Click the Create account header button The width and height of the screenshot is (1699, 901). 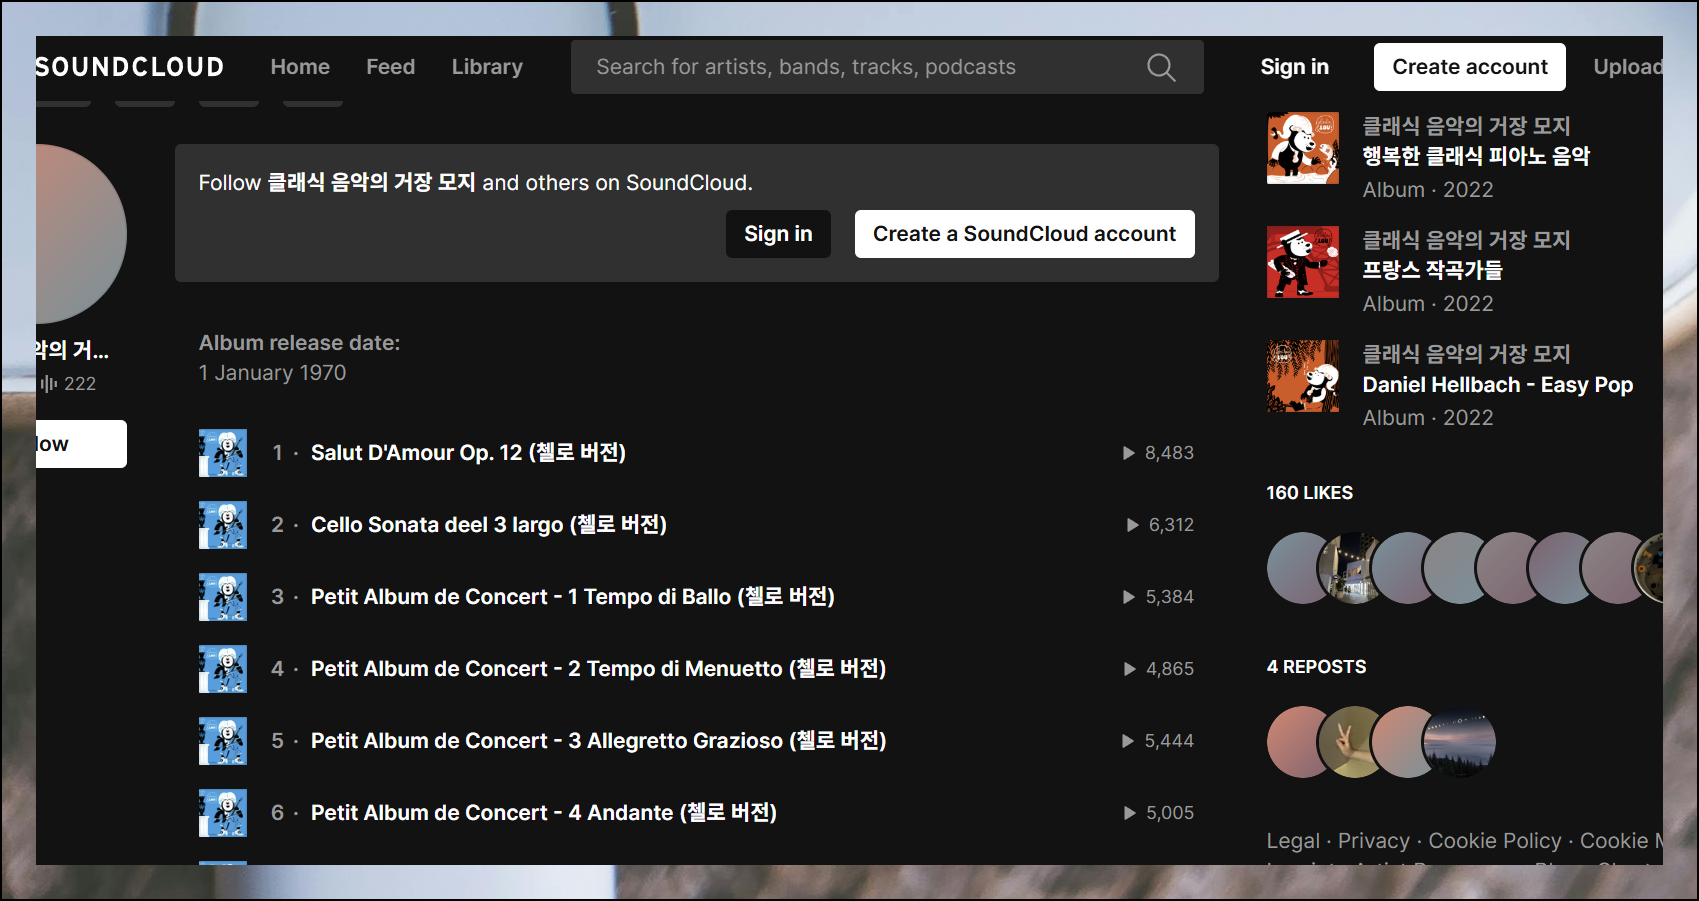(x=1469, y=67)
